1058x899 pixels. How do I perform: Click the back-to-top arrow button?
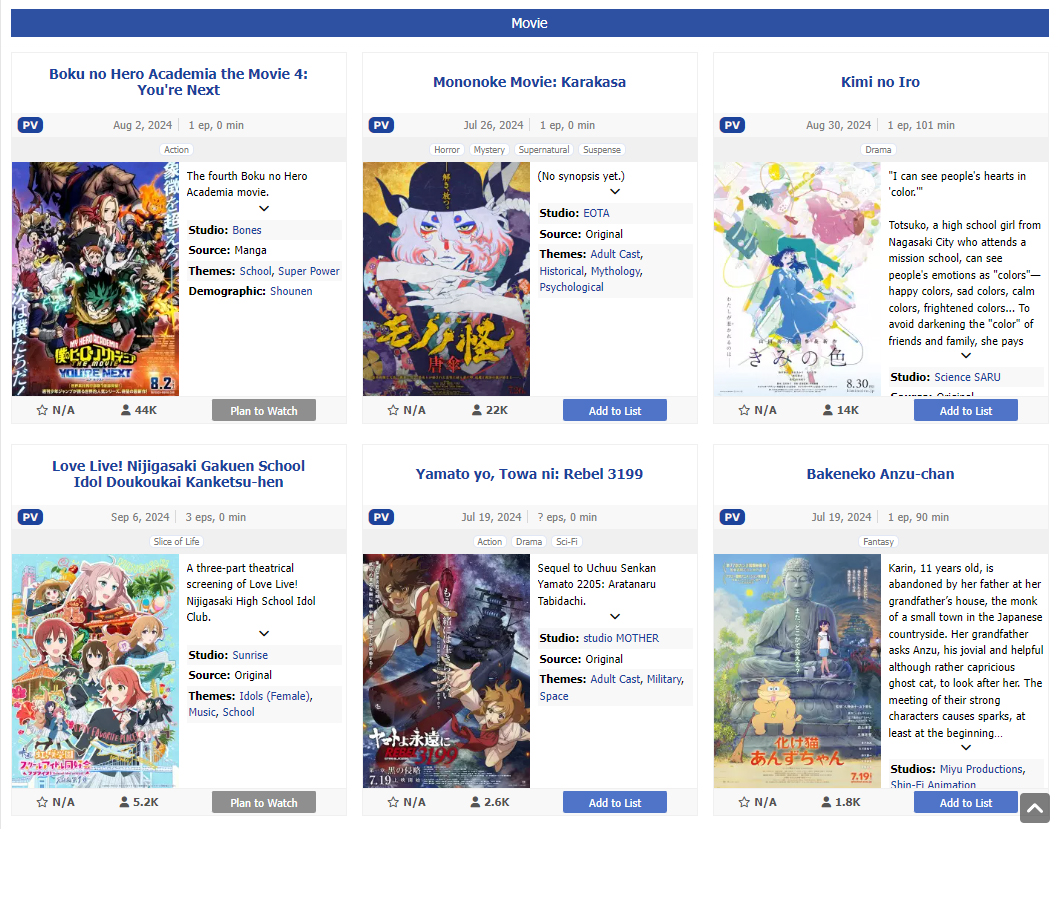point(1034,808)
